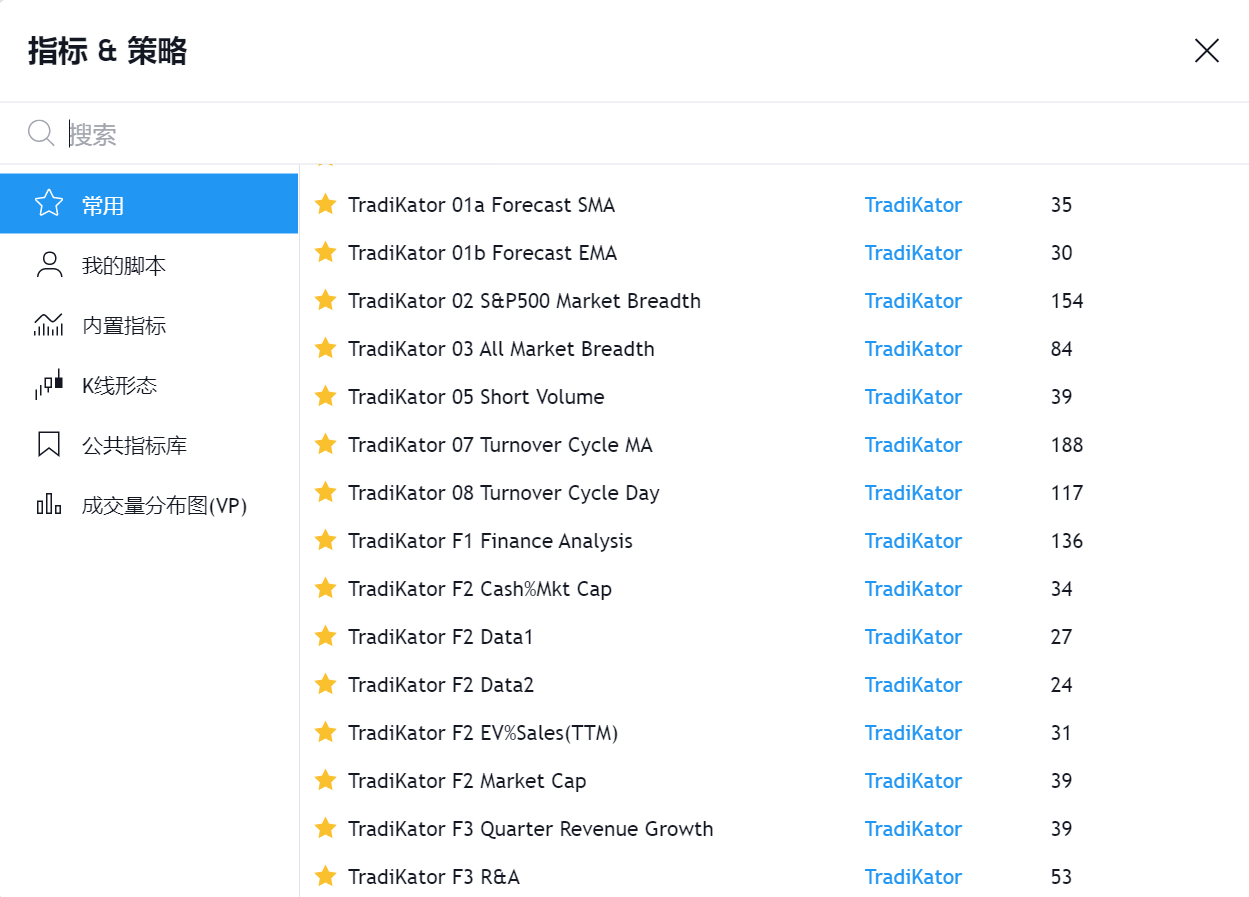Unstar TradiKator F2 EV%Sales(TTM)

pos(325,732)
